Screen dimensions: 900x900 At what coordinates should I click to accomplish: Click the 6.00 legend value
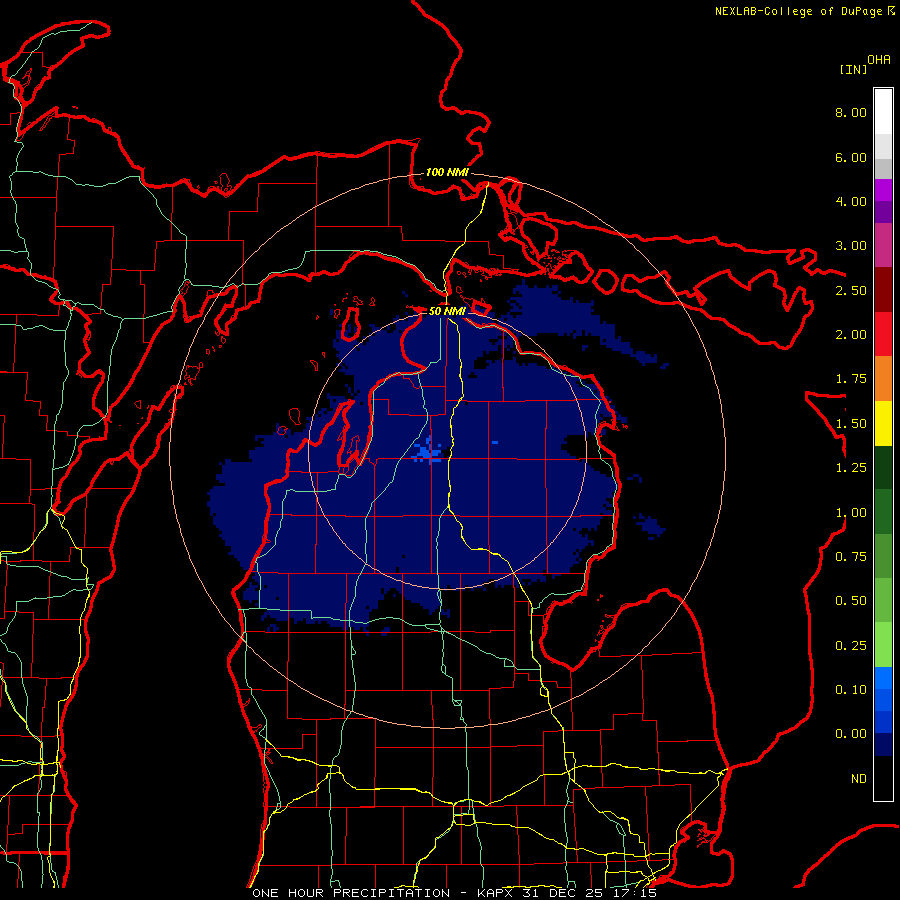click(851, 157)
